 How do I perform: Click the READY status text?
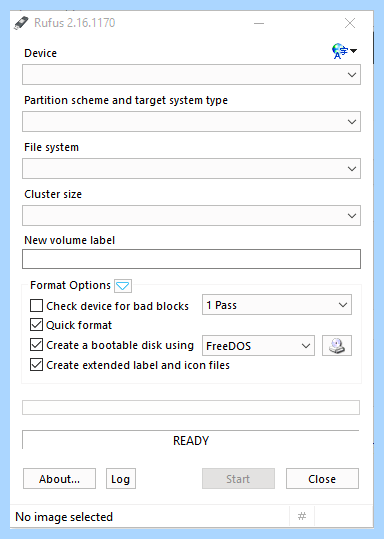[191, 441]
